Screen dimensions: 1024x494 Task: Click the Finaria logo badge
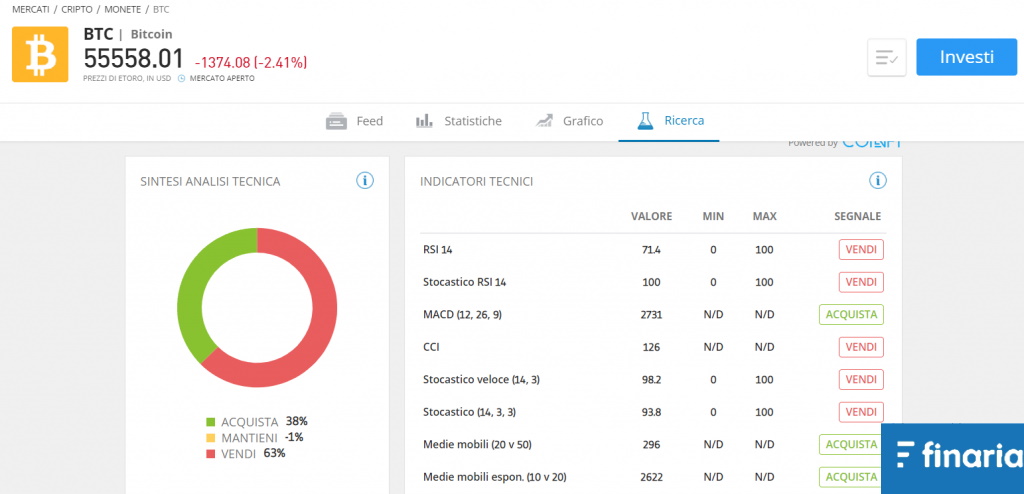click(952, 457)
